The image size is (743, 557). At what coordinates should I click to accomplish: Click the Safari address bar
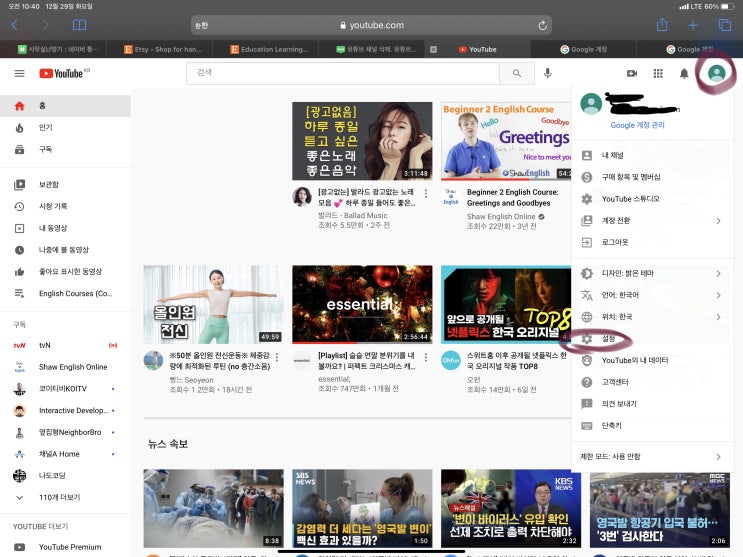[x=372, y=25]
